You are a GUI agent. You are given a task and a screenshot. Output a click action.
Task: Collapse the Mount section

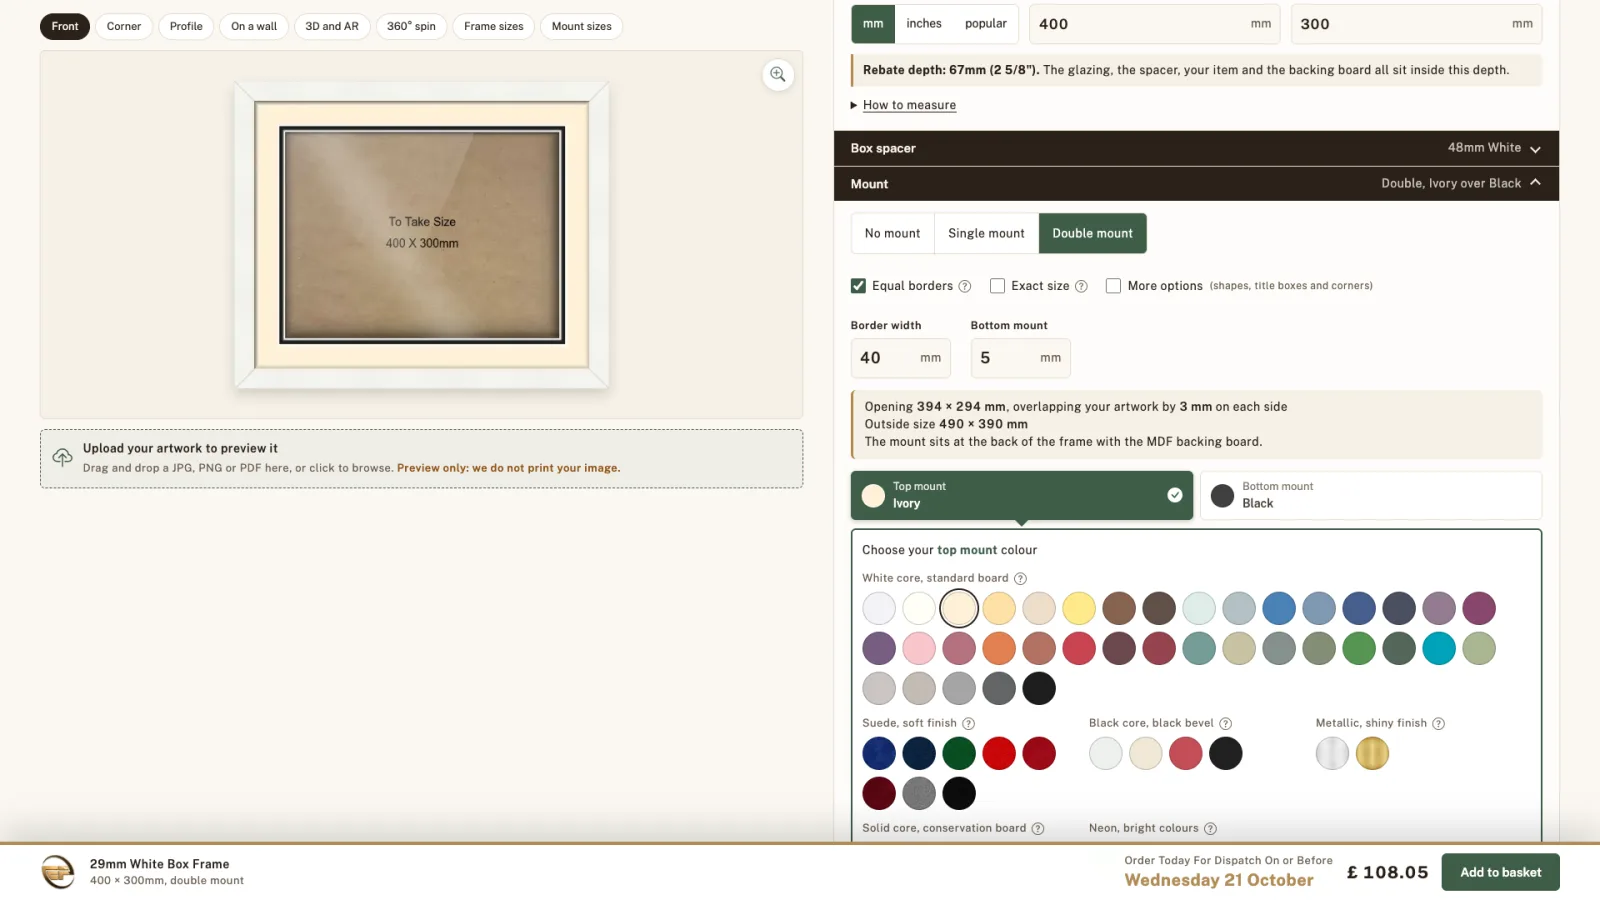click(x=1196, y=184)
